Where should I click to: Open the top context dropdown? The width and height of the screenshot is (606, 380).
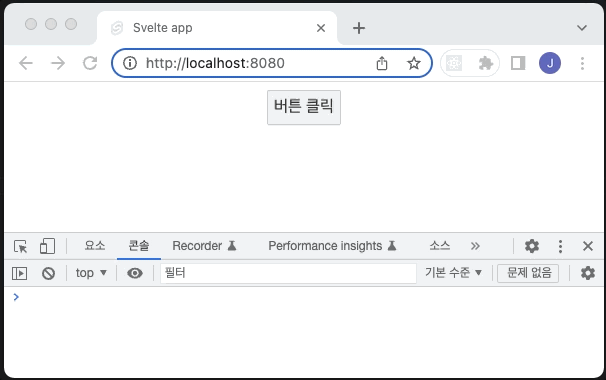[x=91, y=273]
